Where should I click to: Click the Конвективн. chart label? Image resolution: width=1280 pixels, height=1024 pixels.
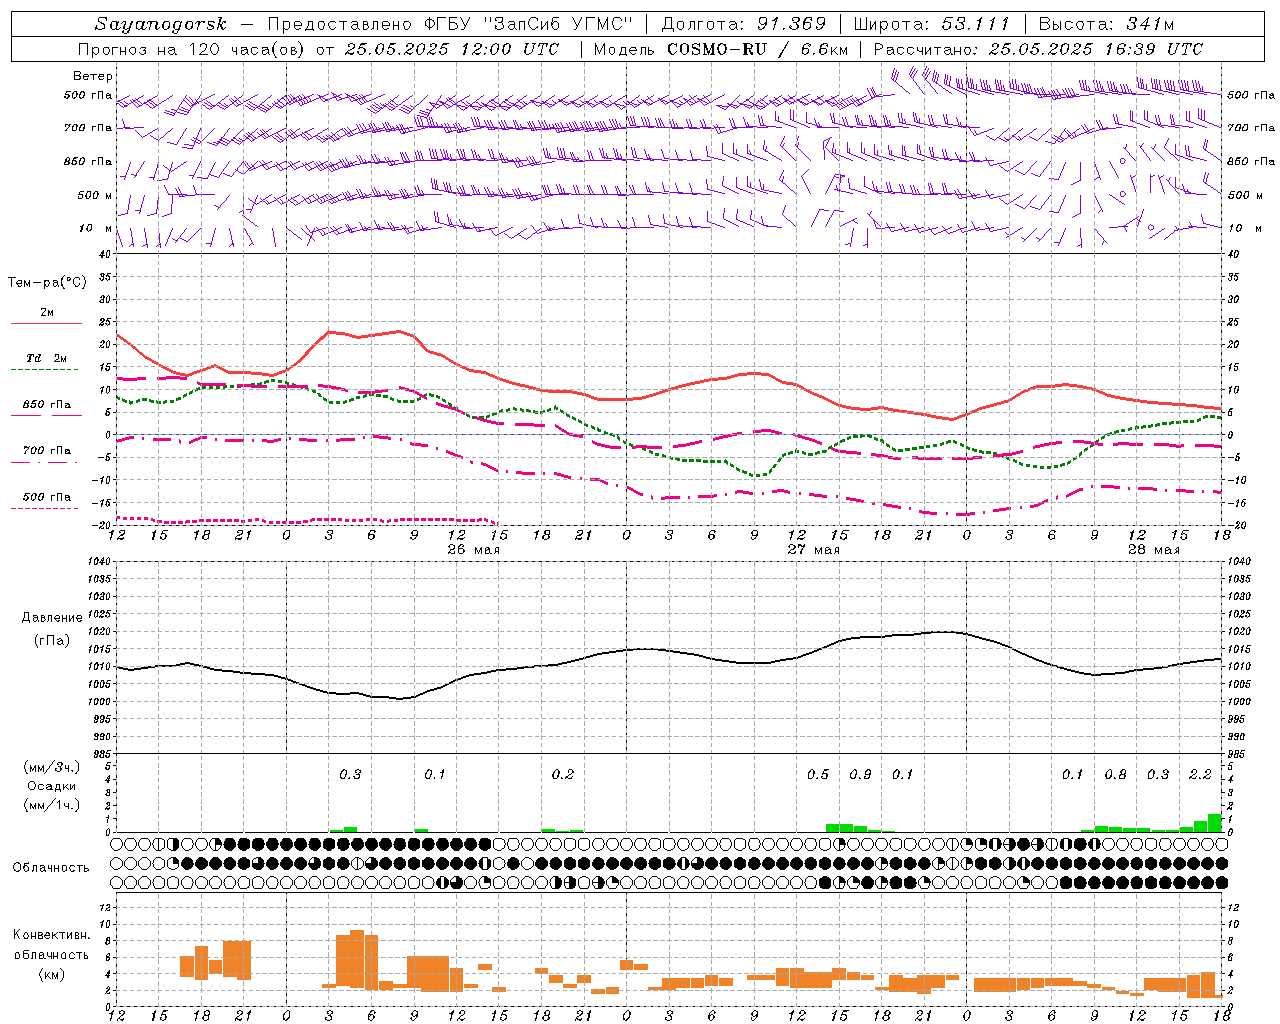pyautogui.click(x=52, y=935)
